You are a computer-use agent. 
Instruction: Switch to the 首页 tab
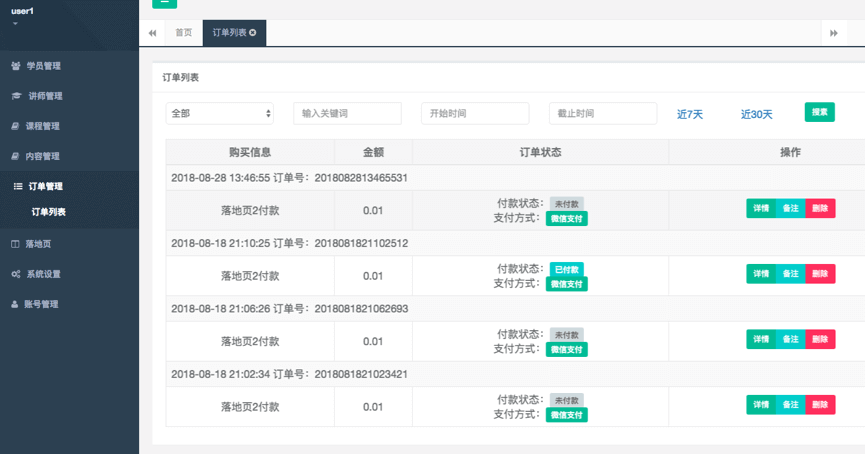pyautogui.click(x=183, y=33)
